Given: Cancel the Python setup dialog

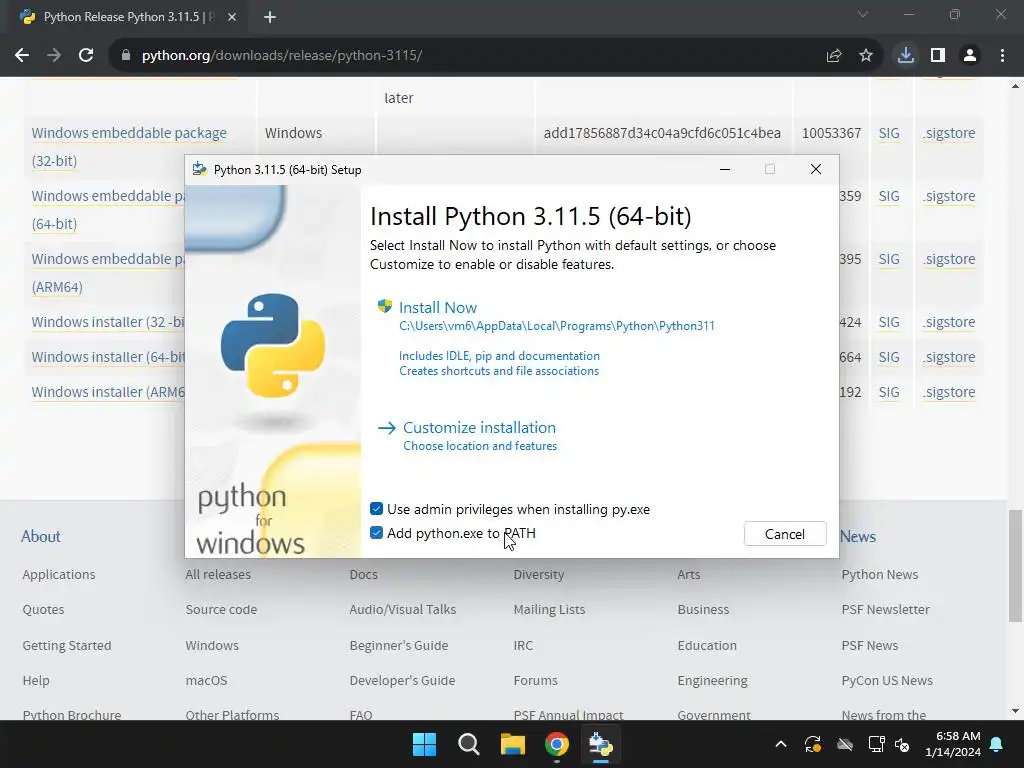Looking at the screenshot, I should [785, 534].
